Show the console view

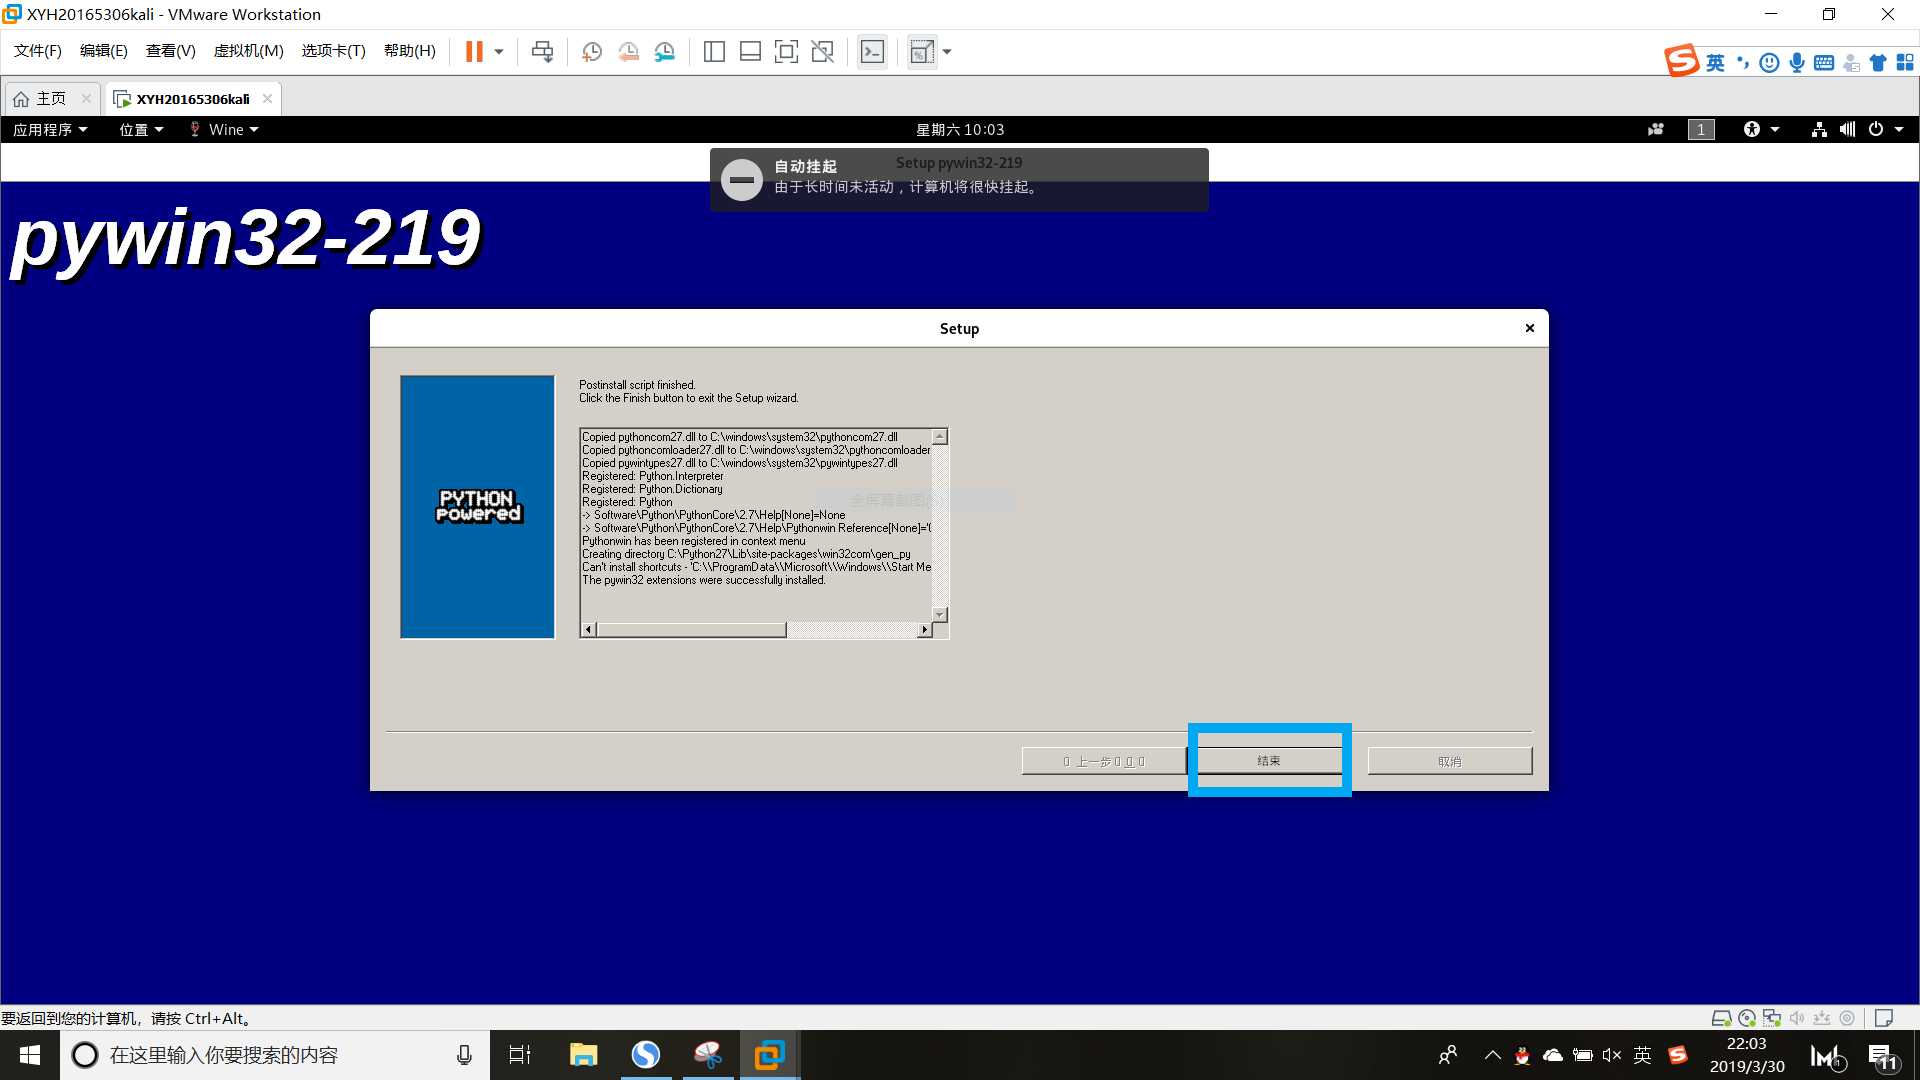coord(872,51)
